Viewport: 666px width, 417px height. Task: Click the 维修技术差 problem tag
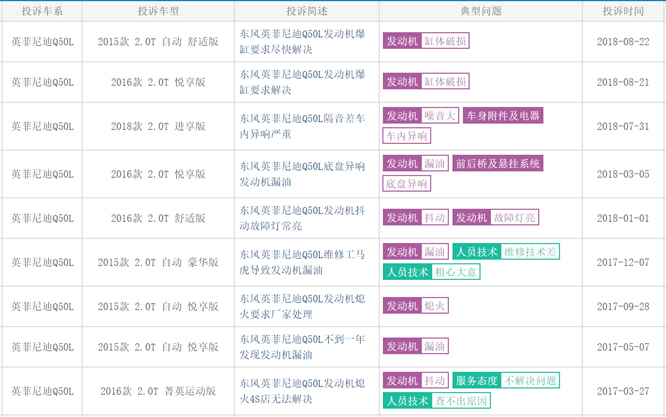click(x=530, y=252)
